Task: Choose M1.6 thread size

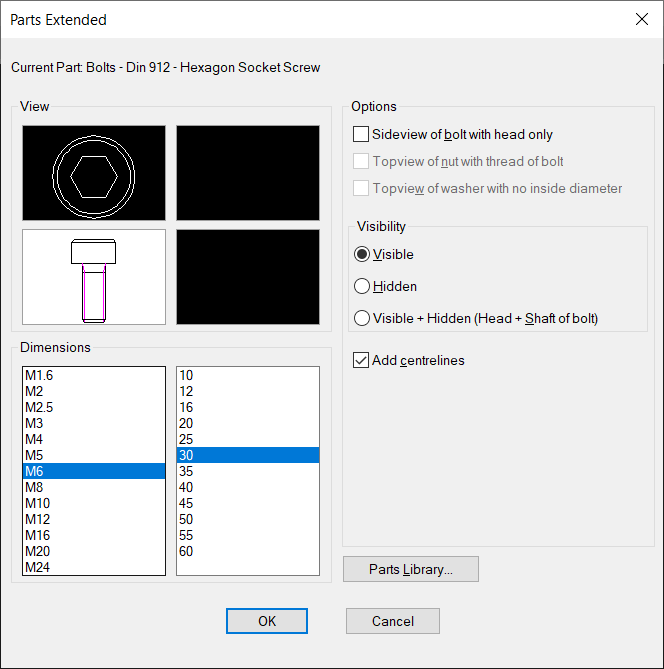Action: pyautogui.click(x=94, y=375)
